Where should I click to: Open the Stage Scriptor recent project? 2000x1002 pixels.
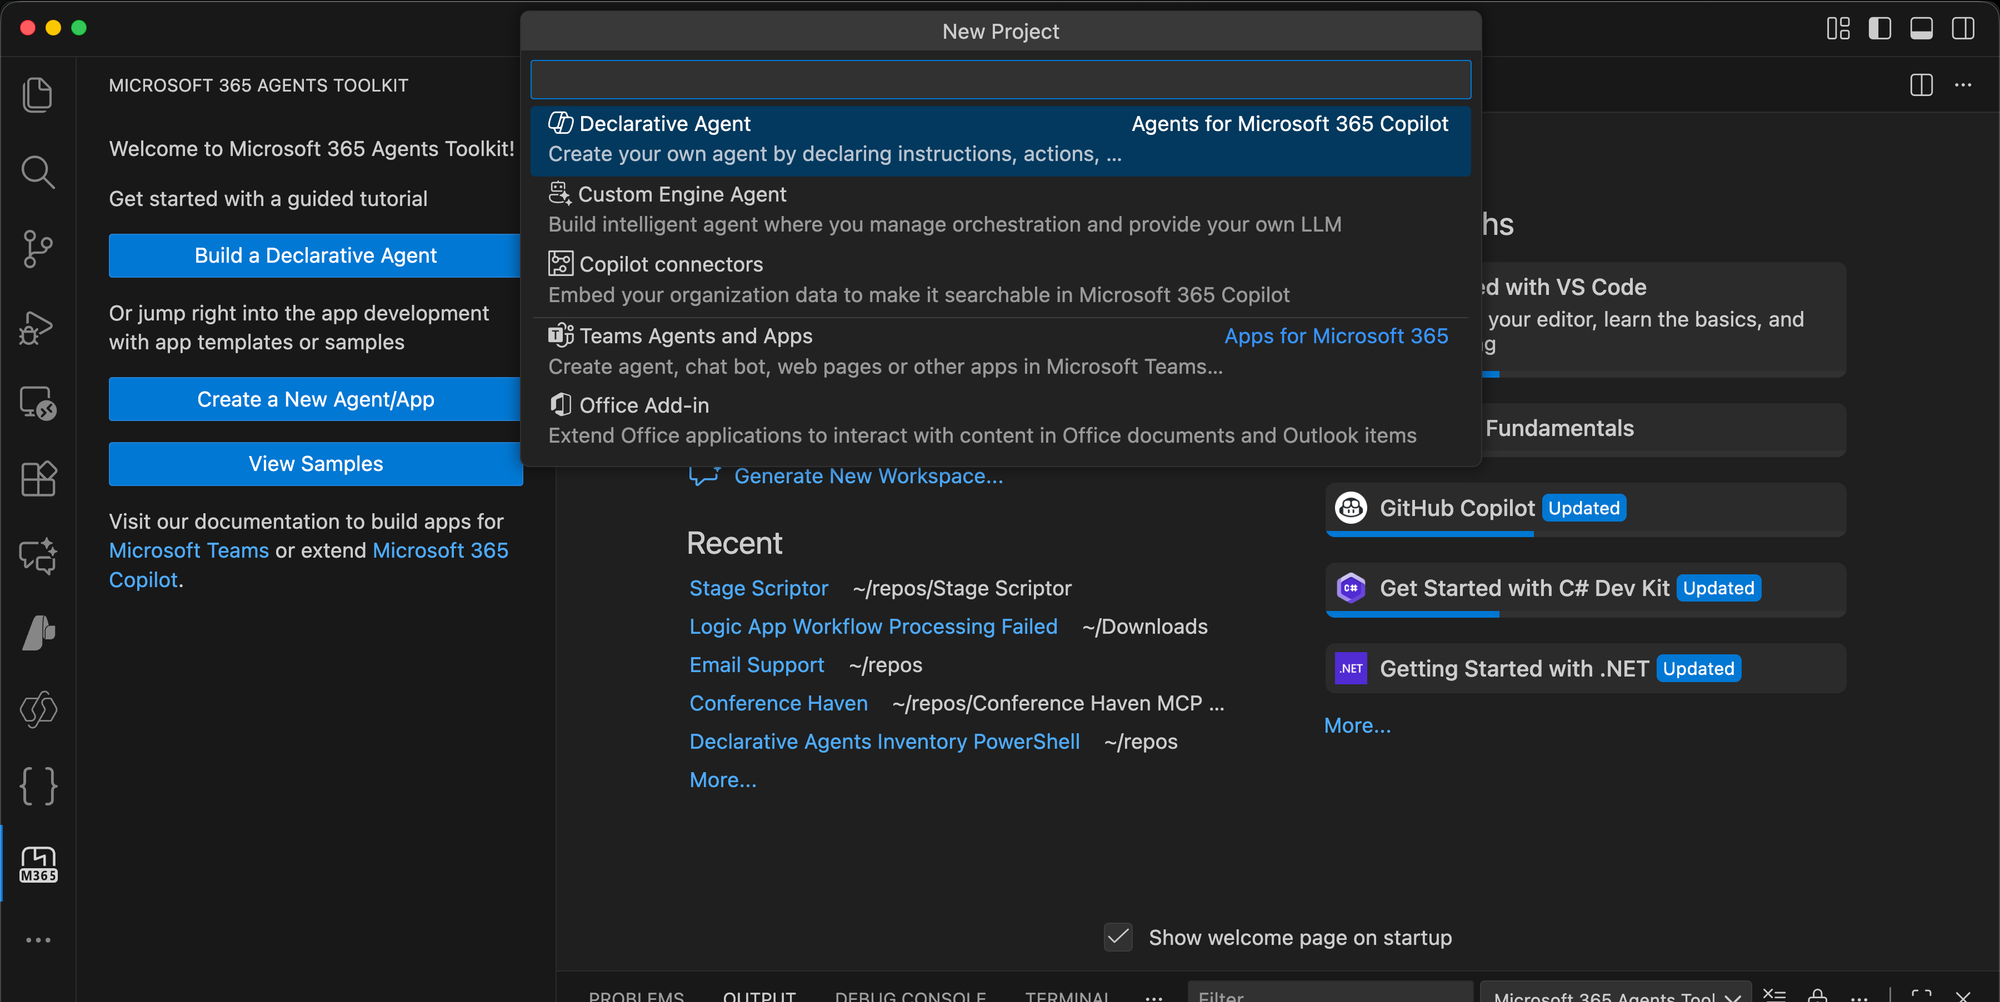click(758, 588)
